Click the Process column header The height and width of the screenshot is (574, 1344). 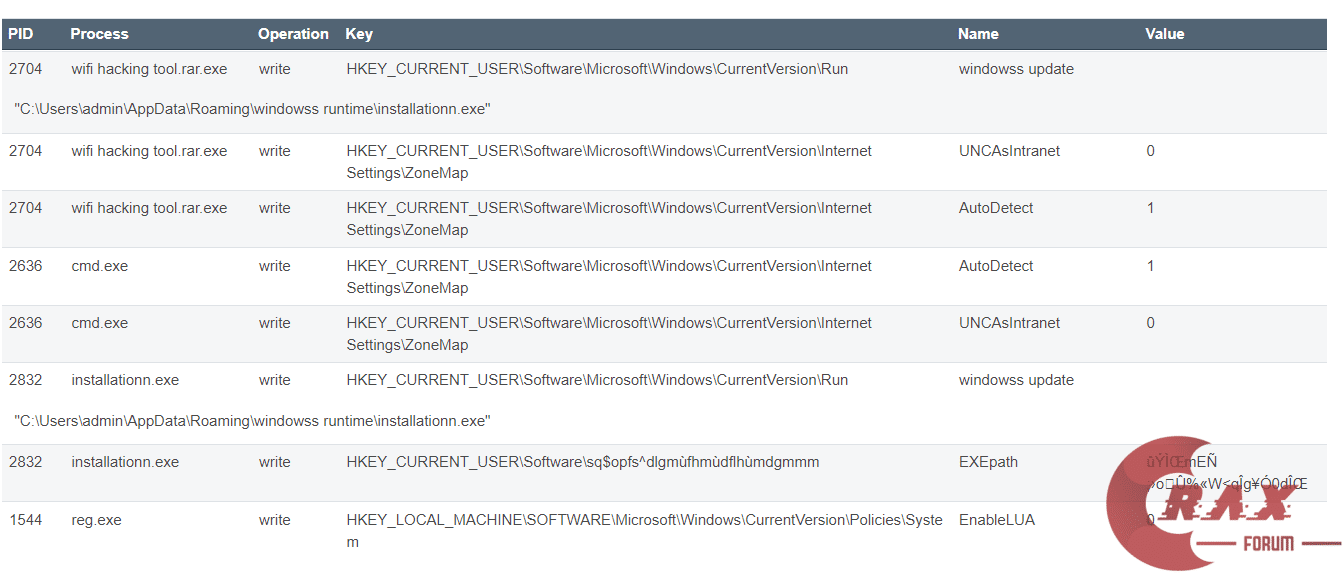pyautogui.click(x=99, y=34)
